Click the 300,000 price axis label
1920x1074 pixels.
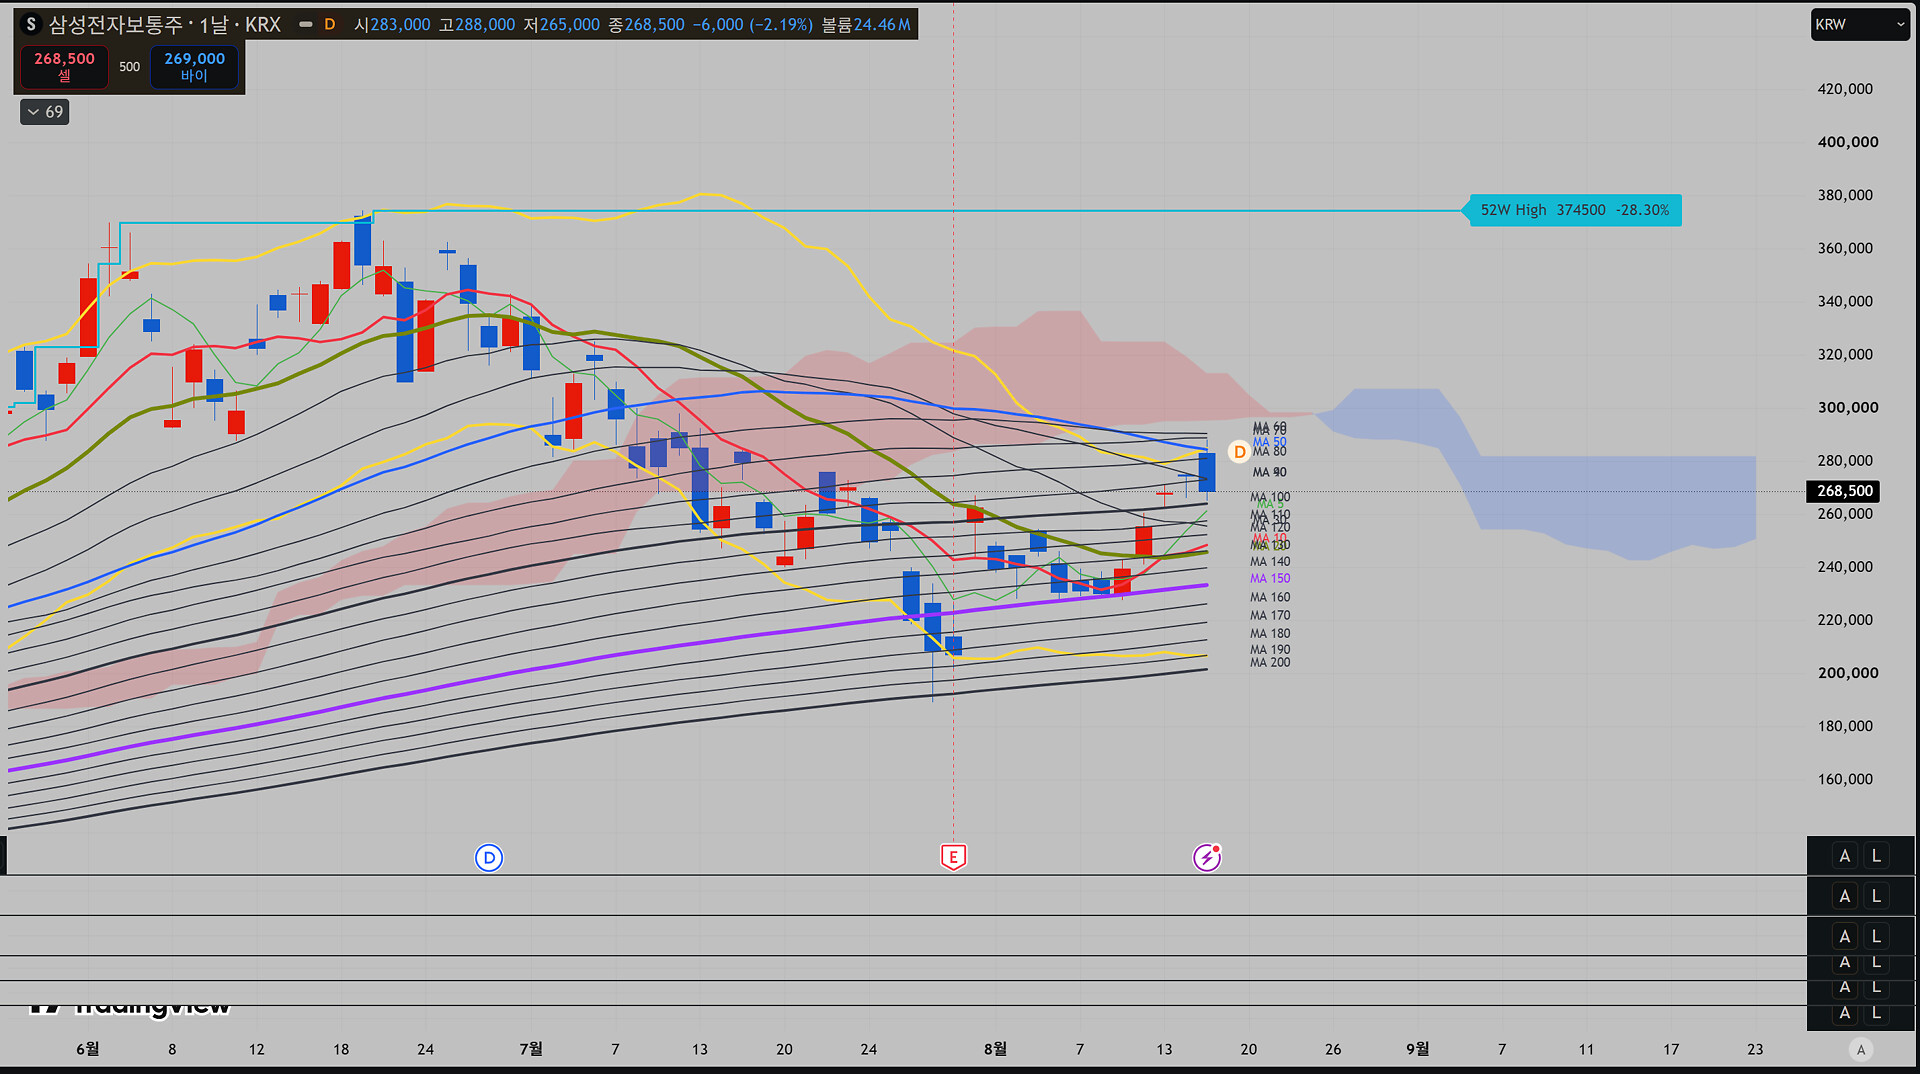[x=1848, y=407]
